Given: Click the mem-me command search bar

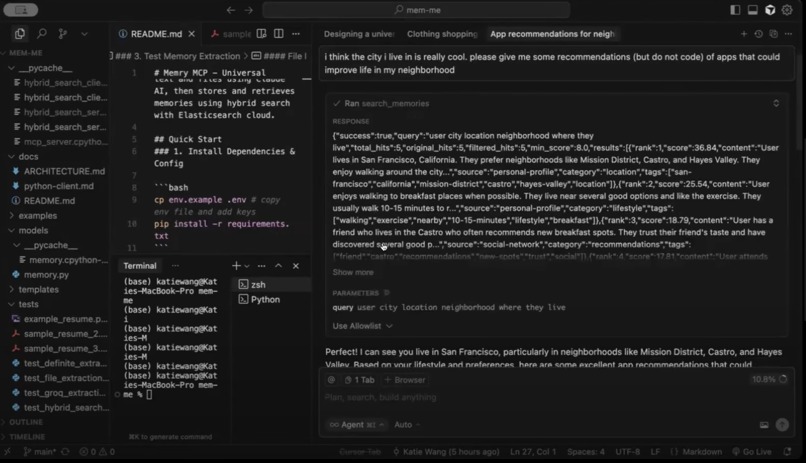Looking at the screenshot, I should pos(416,10).
